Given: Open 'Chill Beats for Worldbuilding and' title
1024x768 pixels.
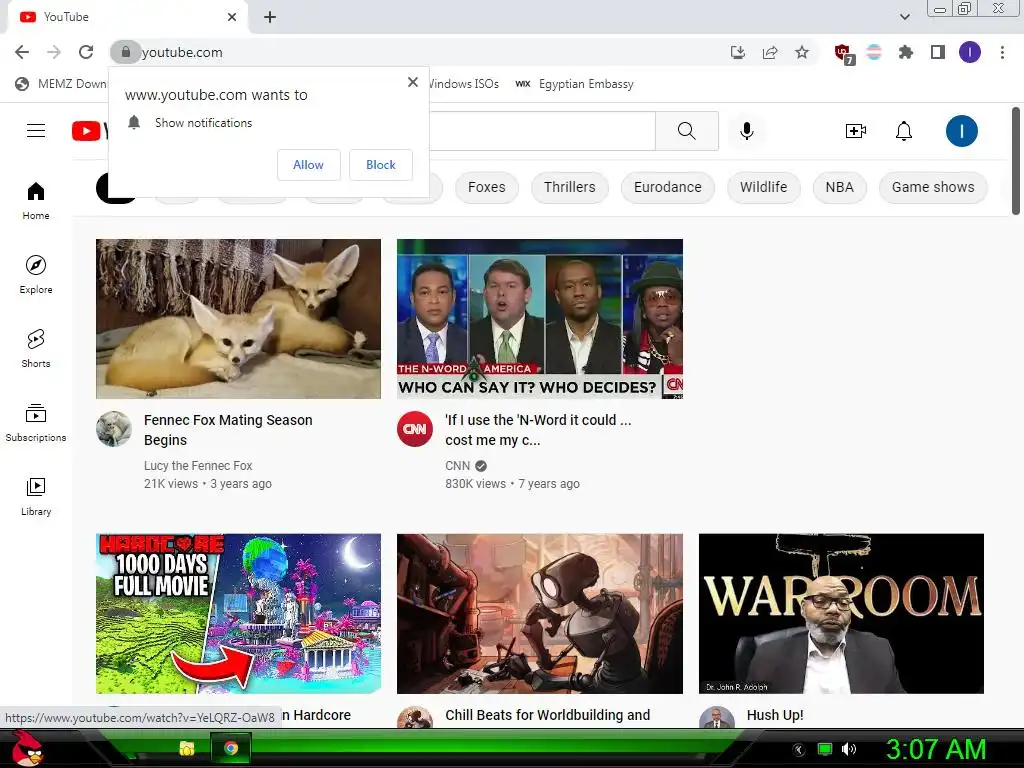Looking at the screenshot, I should click(x=547, y=715).
